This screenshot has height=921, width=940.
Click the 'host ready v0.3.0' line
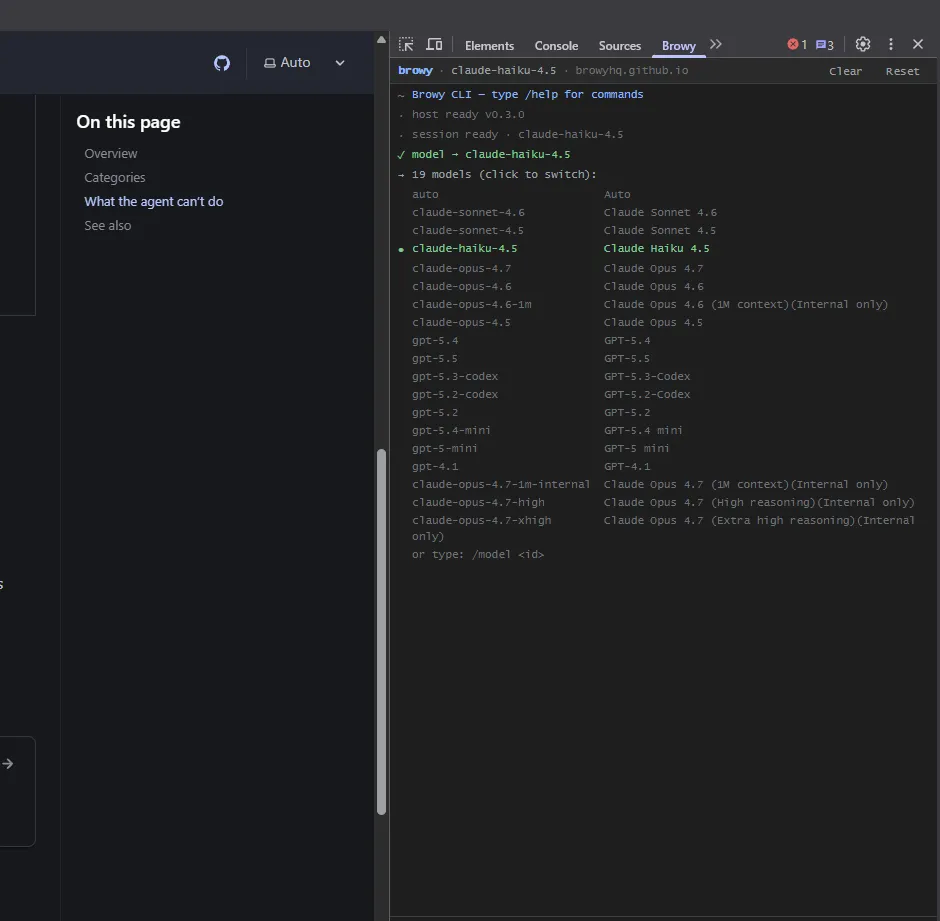468,115
